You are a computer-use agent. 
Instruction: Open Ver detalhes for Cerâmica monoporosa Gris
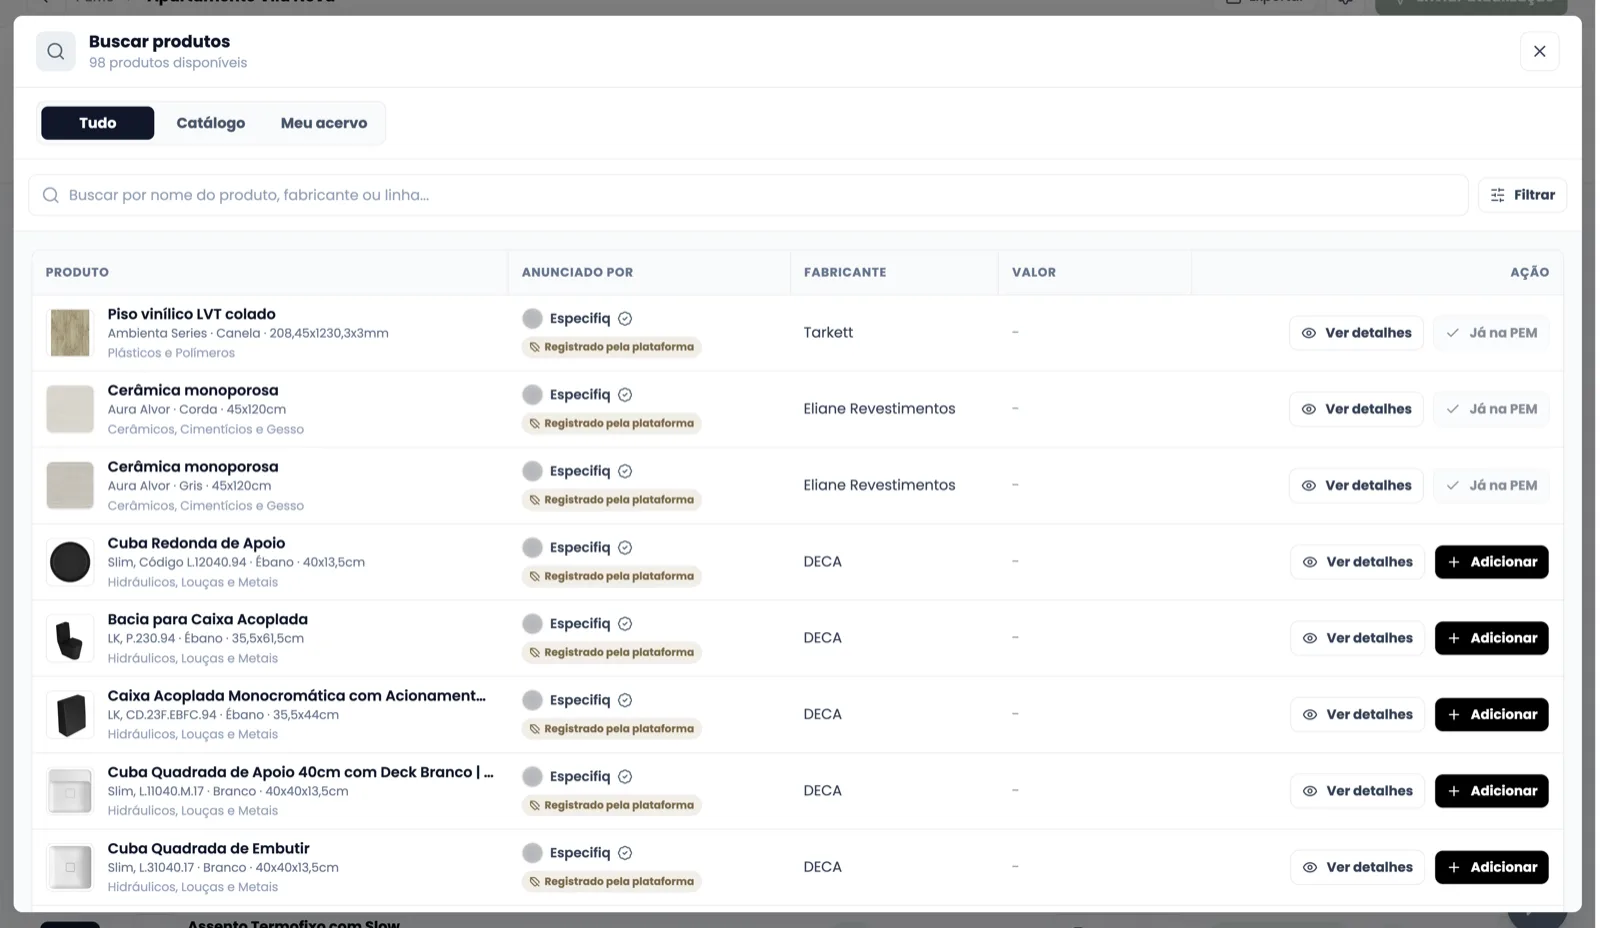(x=1356, y=485)
